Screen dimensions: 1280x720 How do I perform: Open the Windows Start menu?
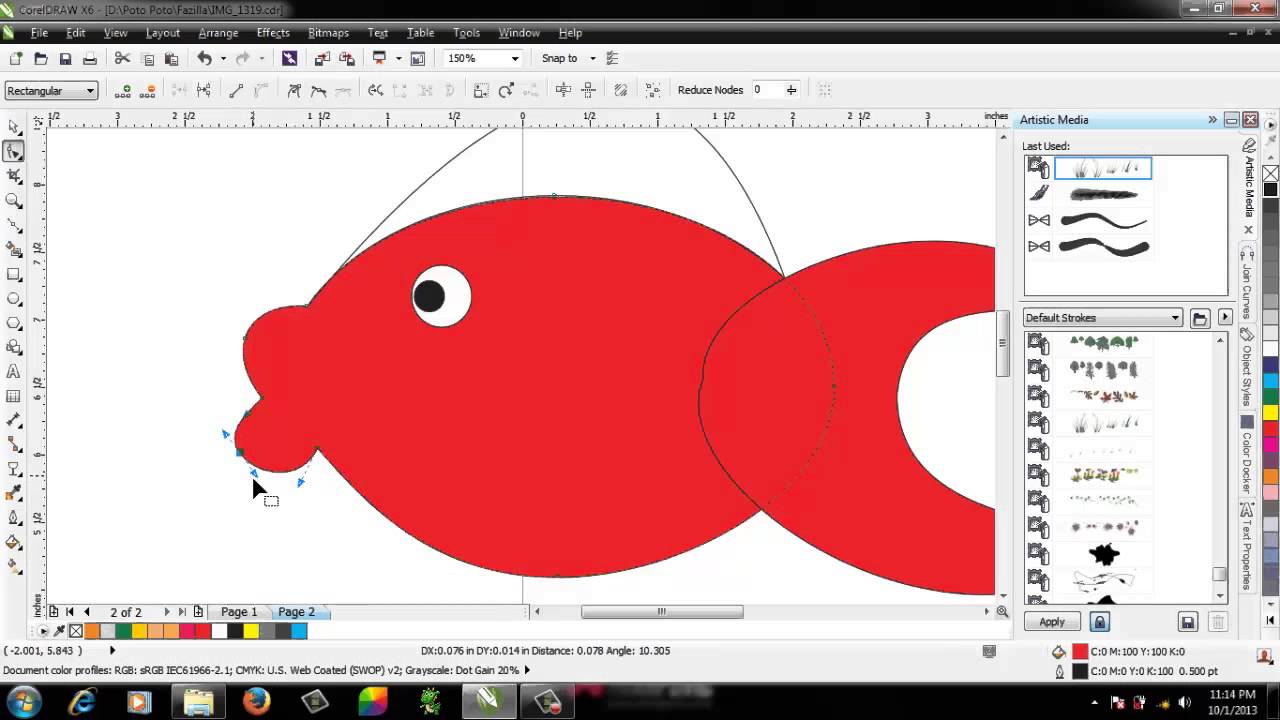(23, 701)
